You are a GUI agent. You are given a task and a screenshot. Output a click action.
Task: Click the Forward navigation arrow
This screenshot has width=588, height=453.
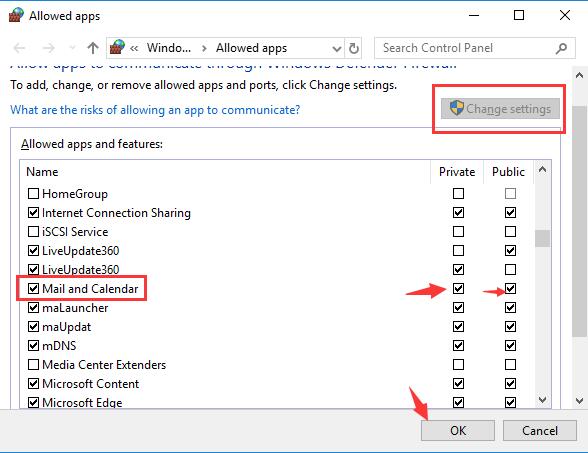point(48,48)
